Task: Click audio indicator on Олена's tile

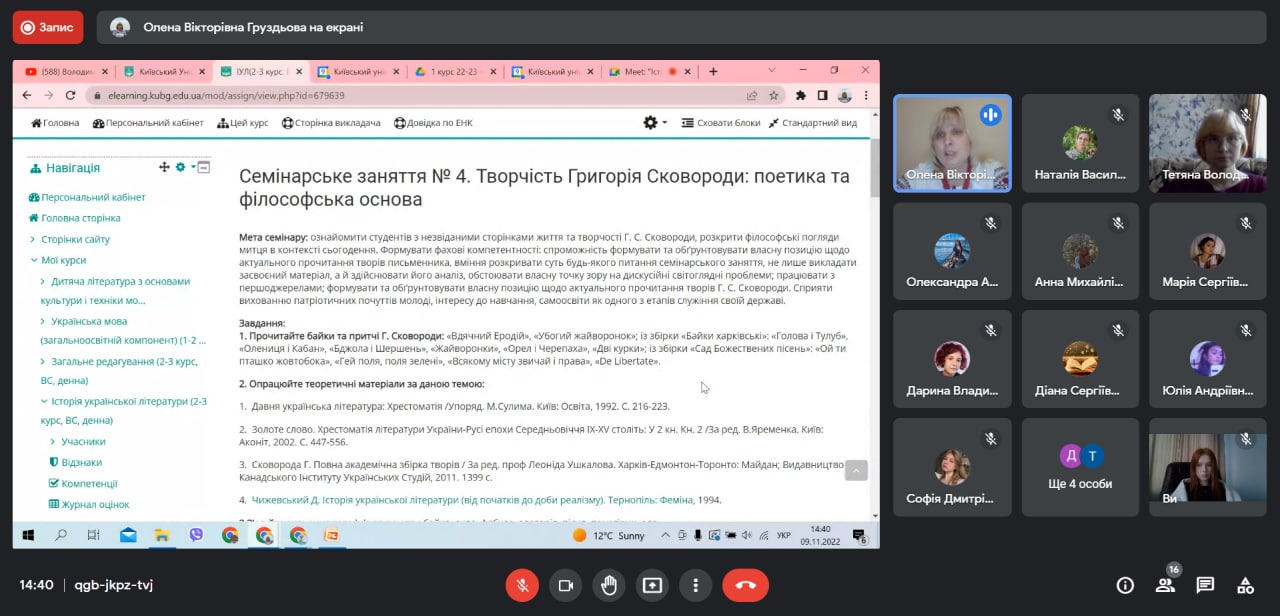Action: 991,114
